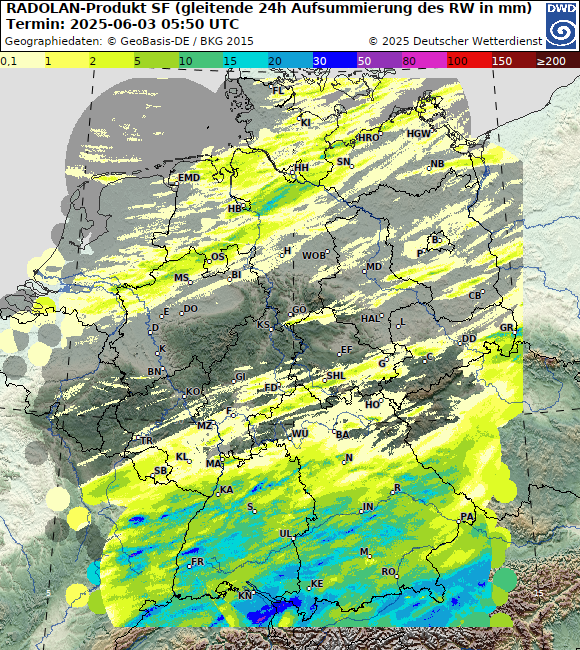Click the KS city label
Screen dimensions: 580x650
(x=263, y=325)
